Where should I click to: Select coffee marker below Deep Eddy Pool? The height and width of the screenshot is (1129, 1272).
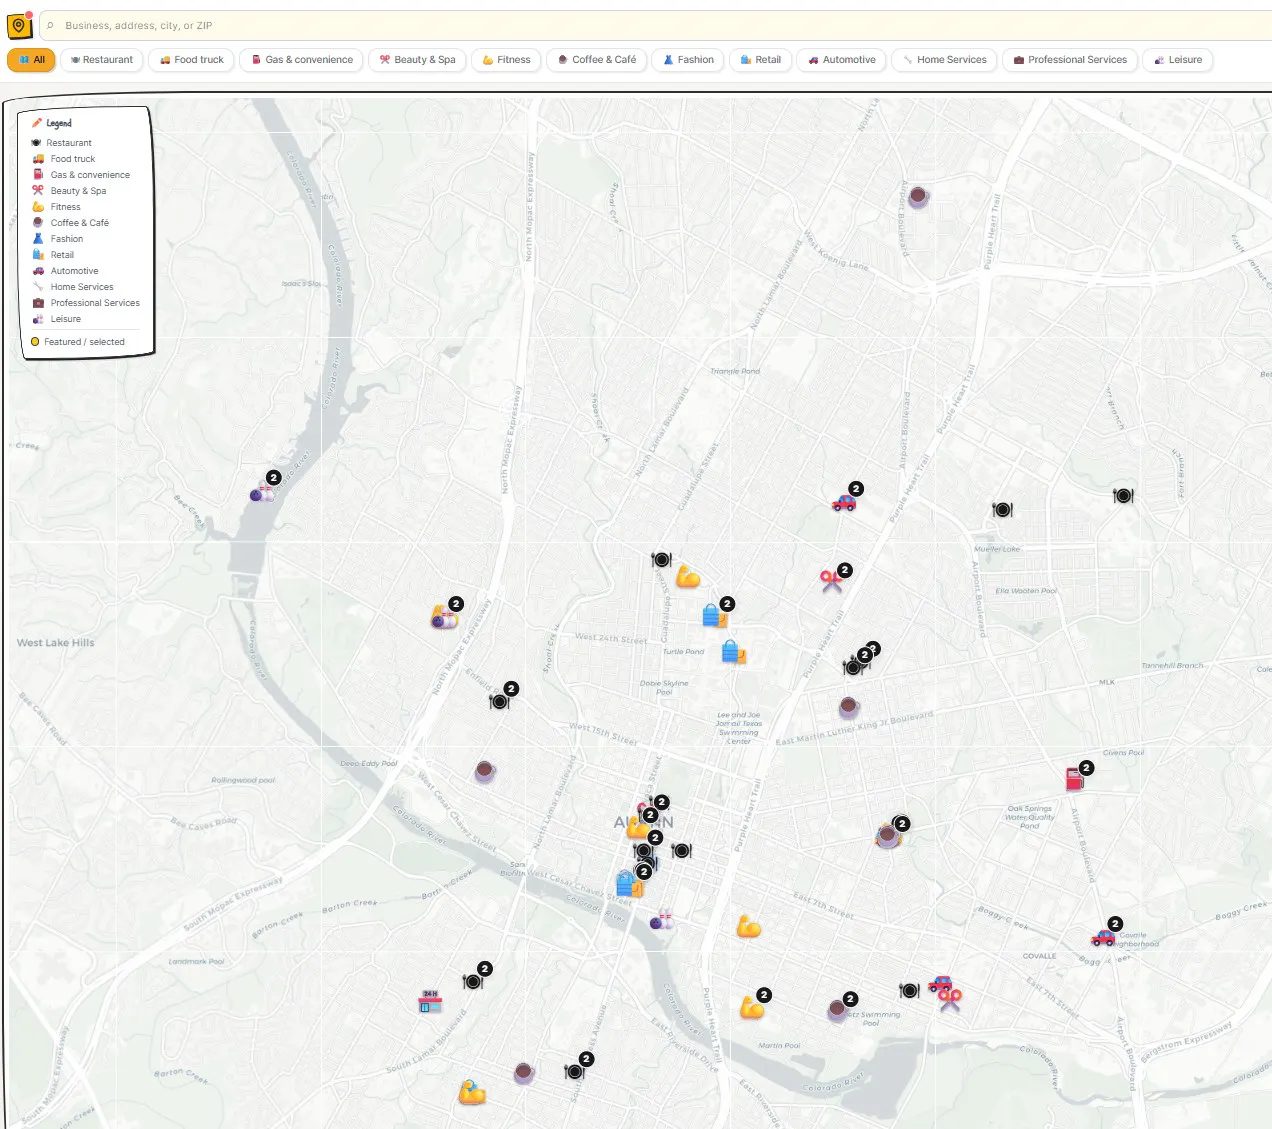tap(485, 771)
